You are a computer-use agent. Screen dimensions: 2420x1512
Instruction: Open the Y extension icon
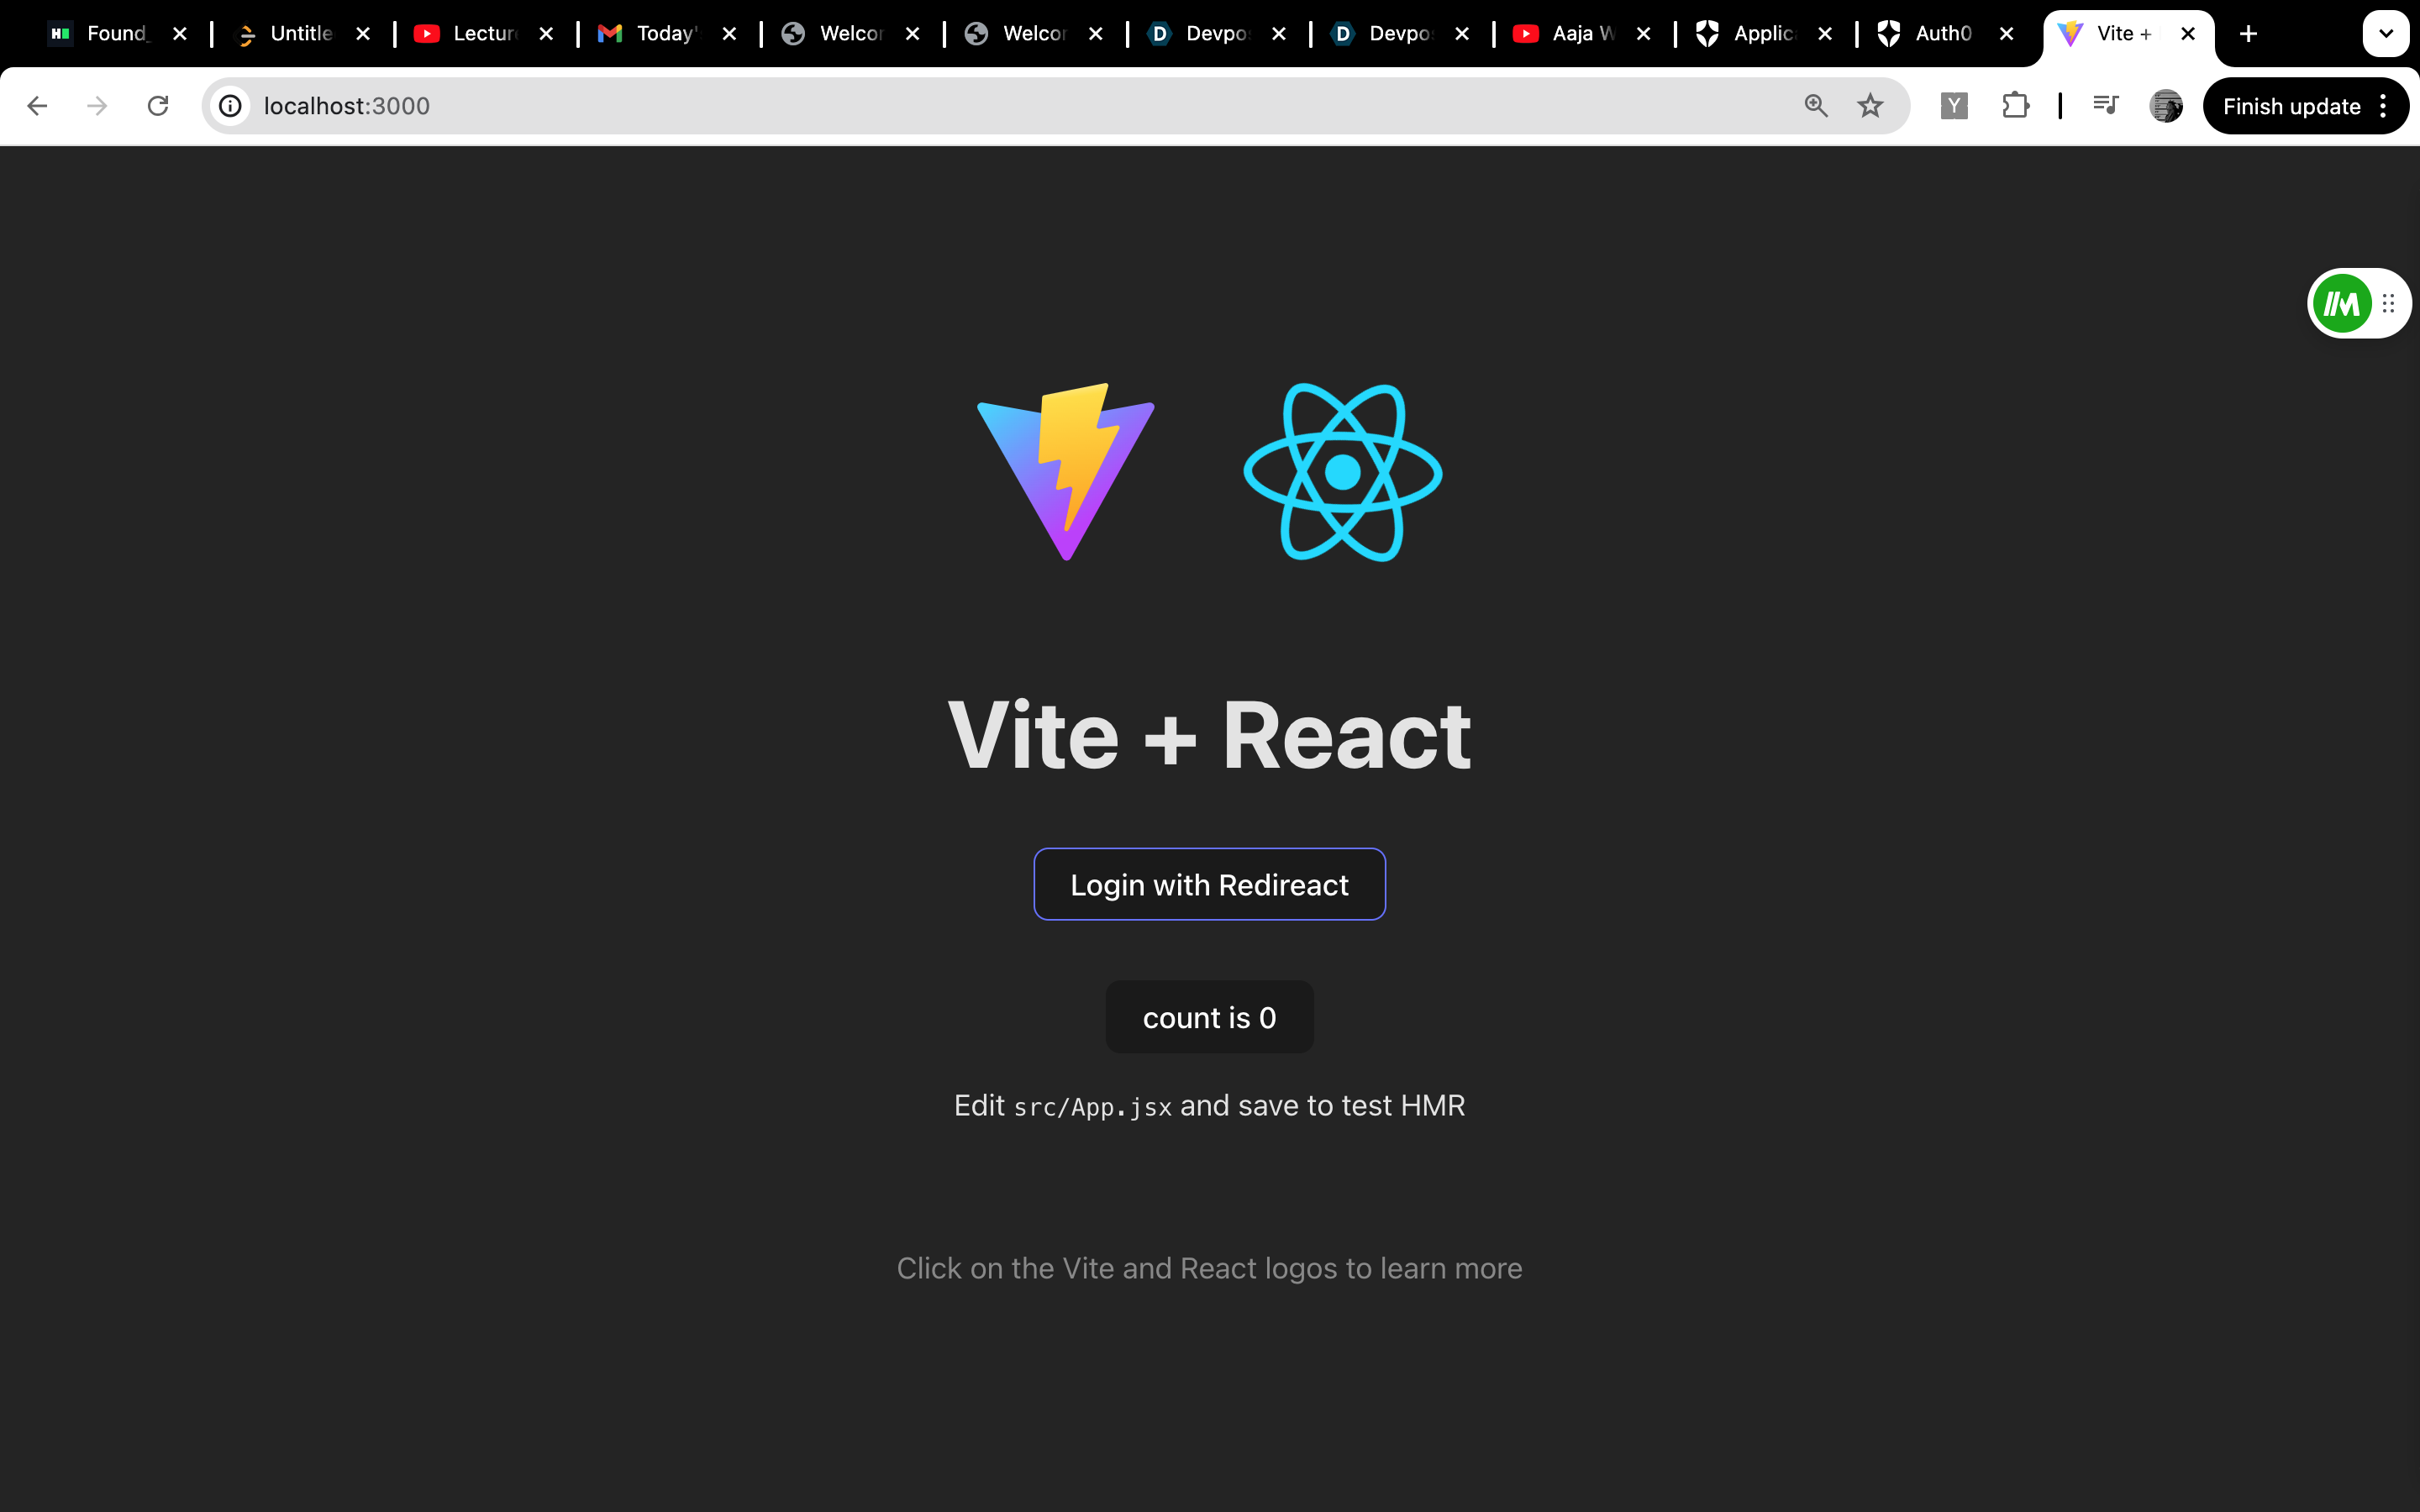pyautogui.click(x=1954, y=106)
